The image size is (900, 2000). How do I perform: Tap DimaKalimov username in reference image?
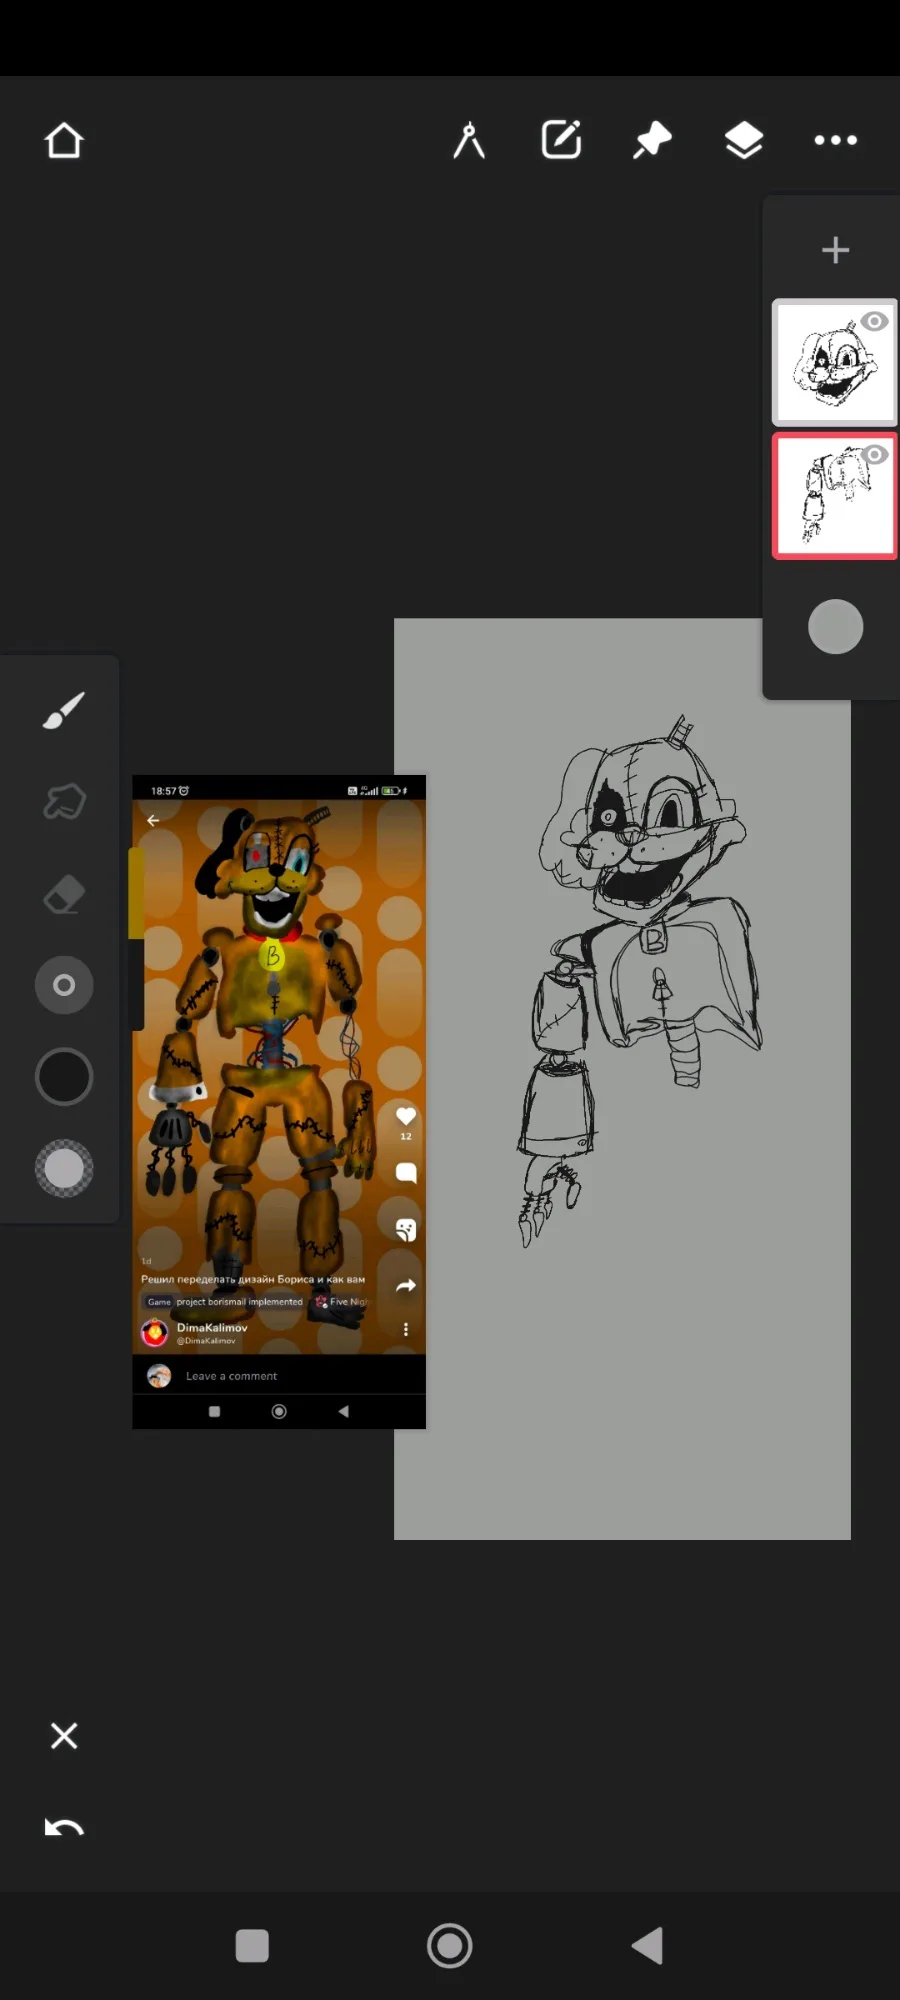click(x=212, y=1328)
